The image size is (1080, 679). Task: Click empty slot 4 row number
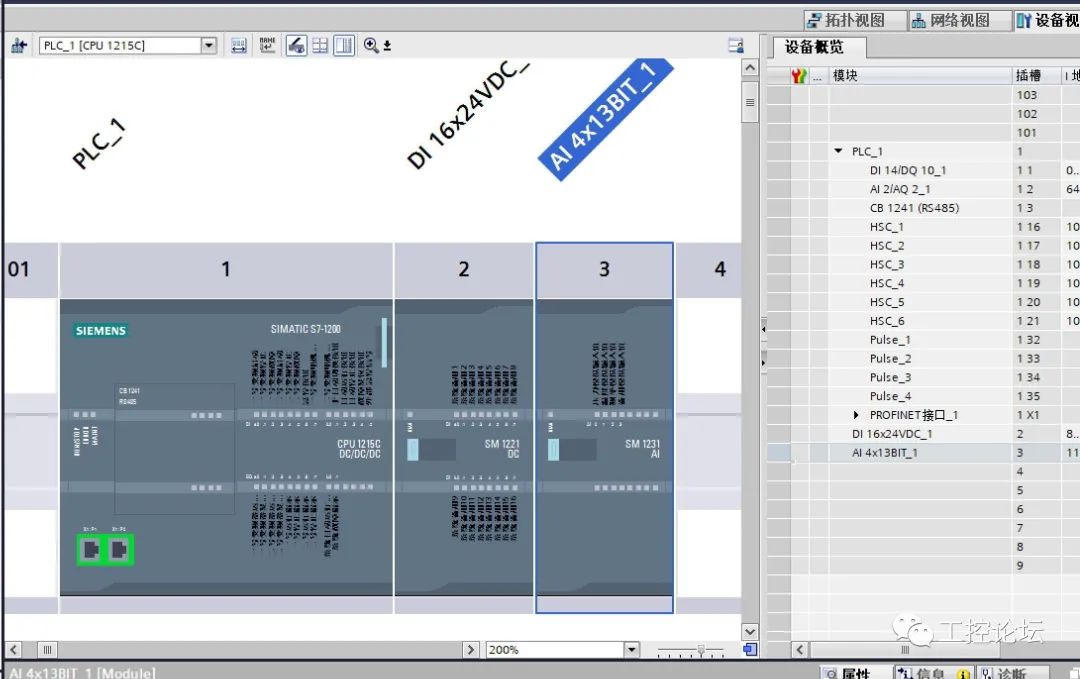(1036, 472)
